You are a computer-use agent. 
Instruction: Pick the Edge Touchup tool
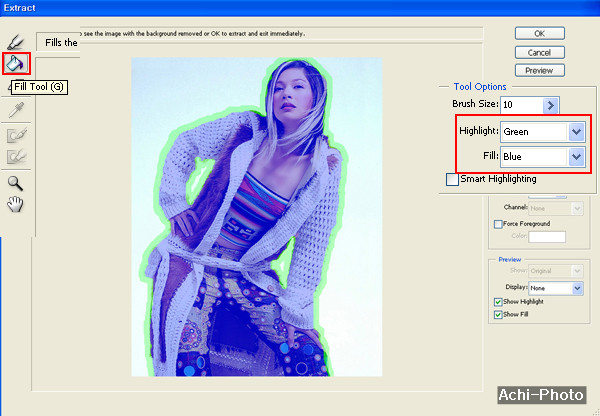coord(15,157)
